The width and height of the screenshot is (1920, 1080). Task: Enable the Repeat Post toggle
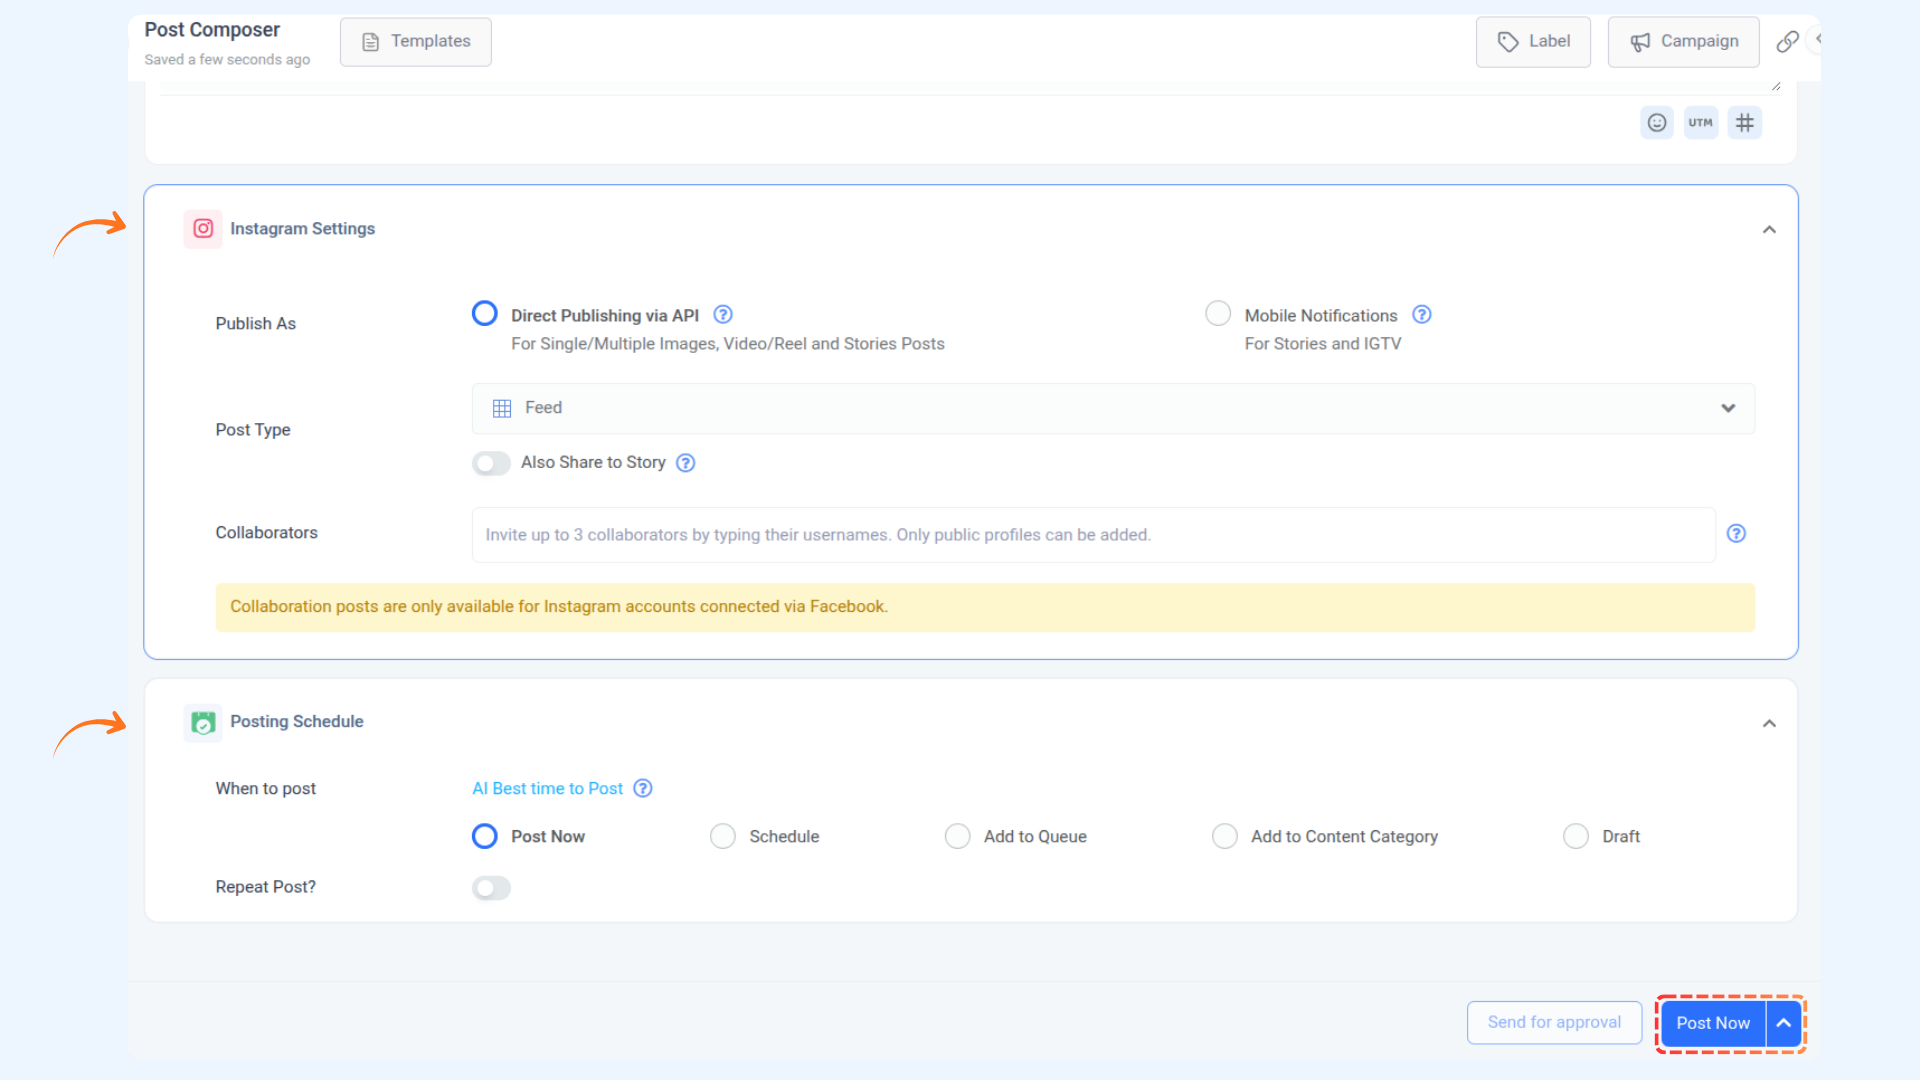pyautogui.click(x=491, y=888)
